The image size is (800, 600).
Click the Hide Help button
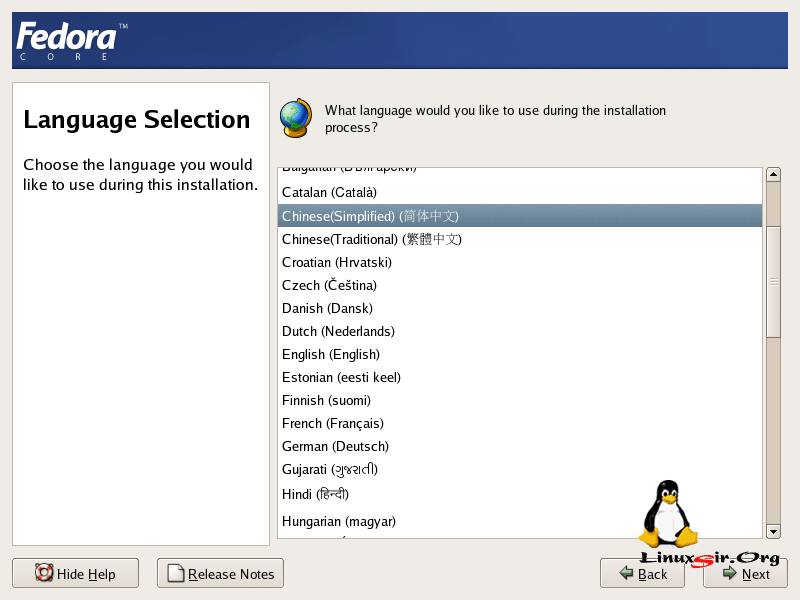pos(76,573)
